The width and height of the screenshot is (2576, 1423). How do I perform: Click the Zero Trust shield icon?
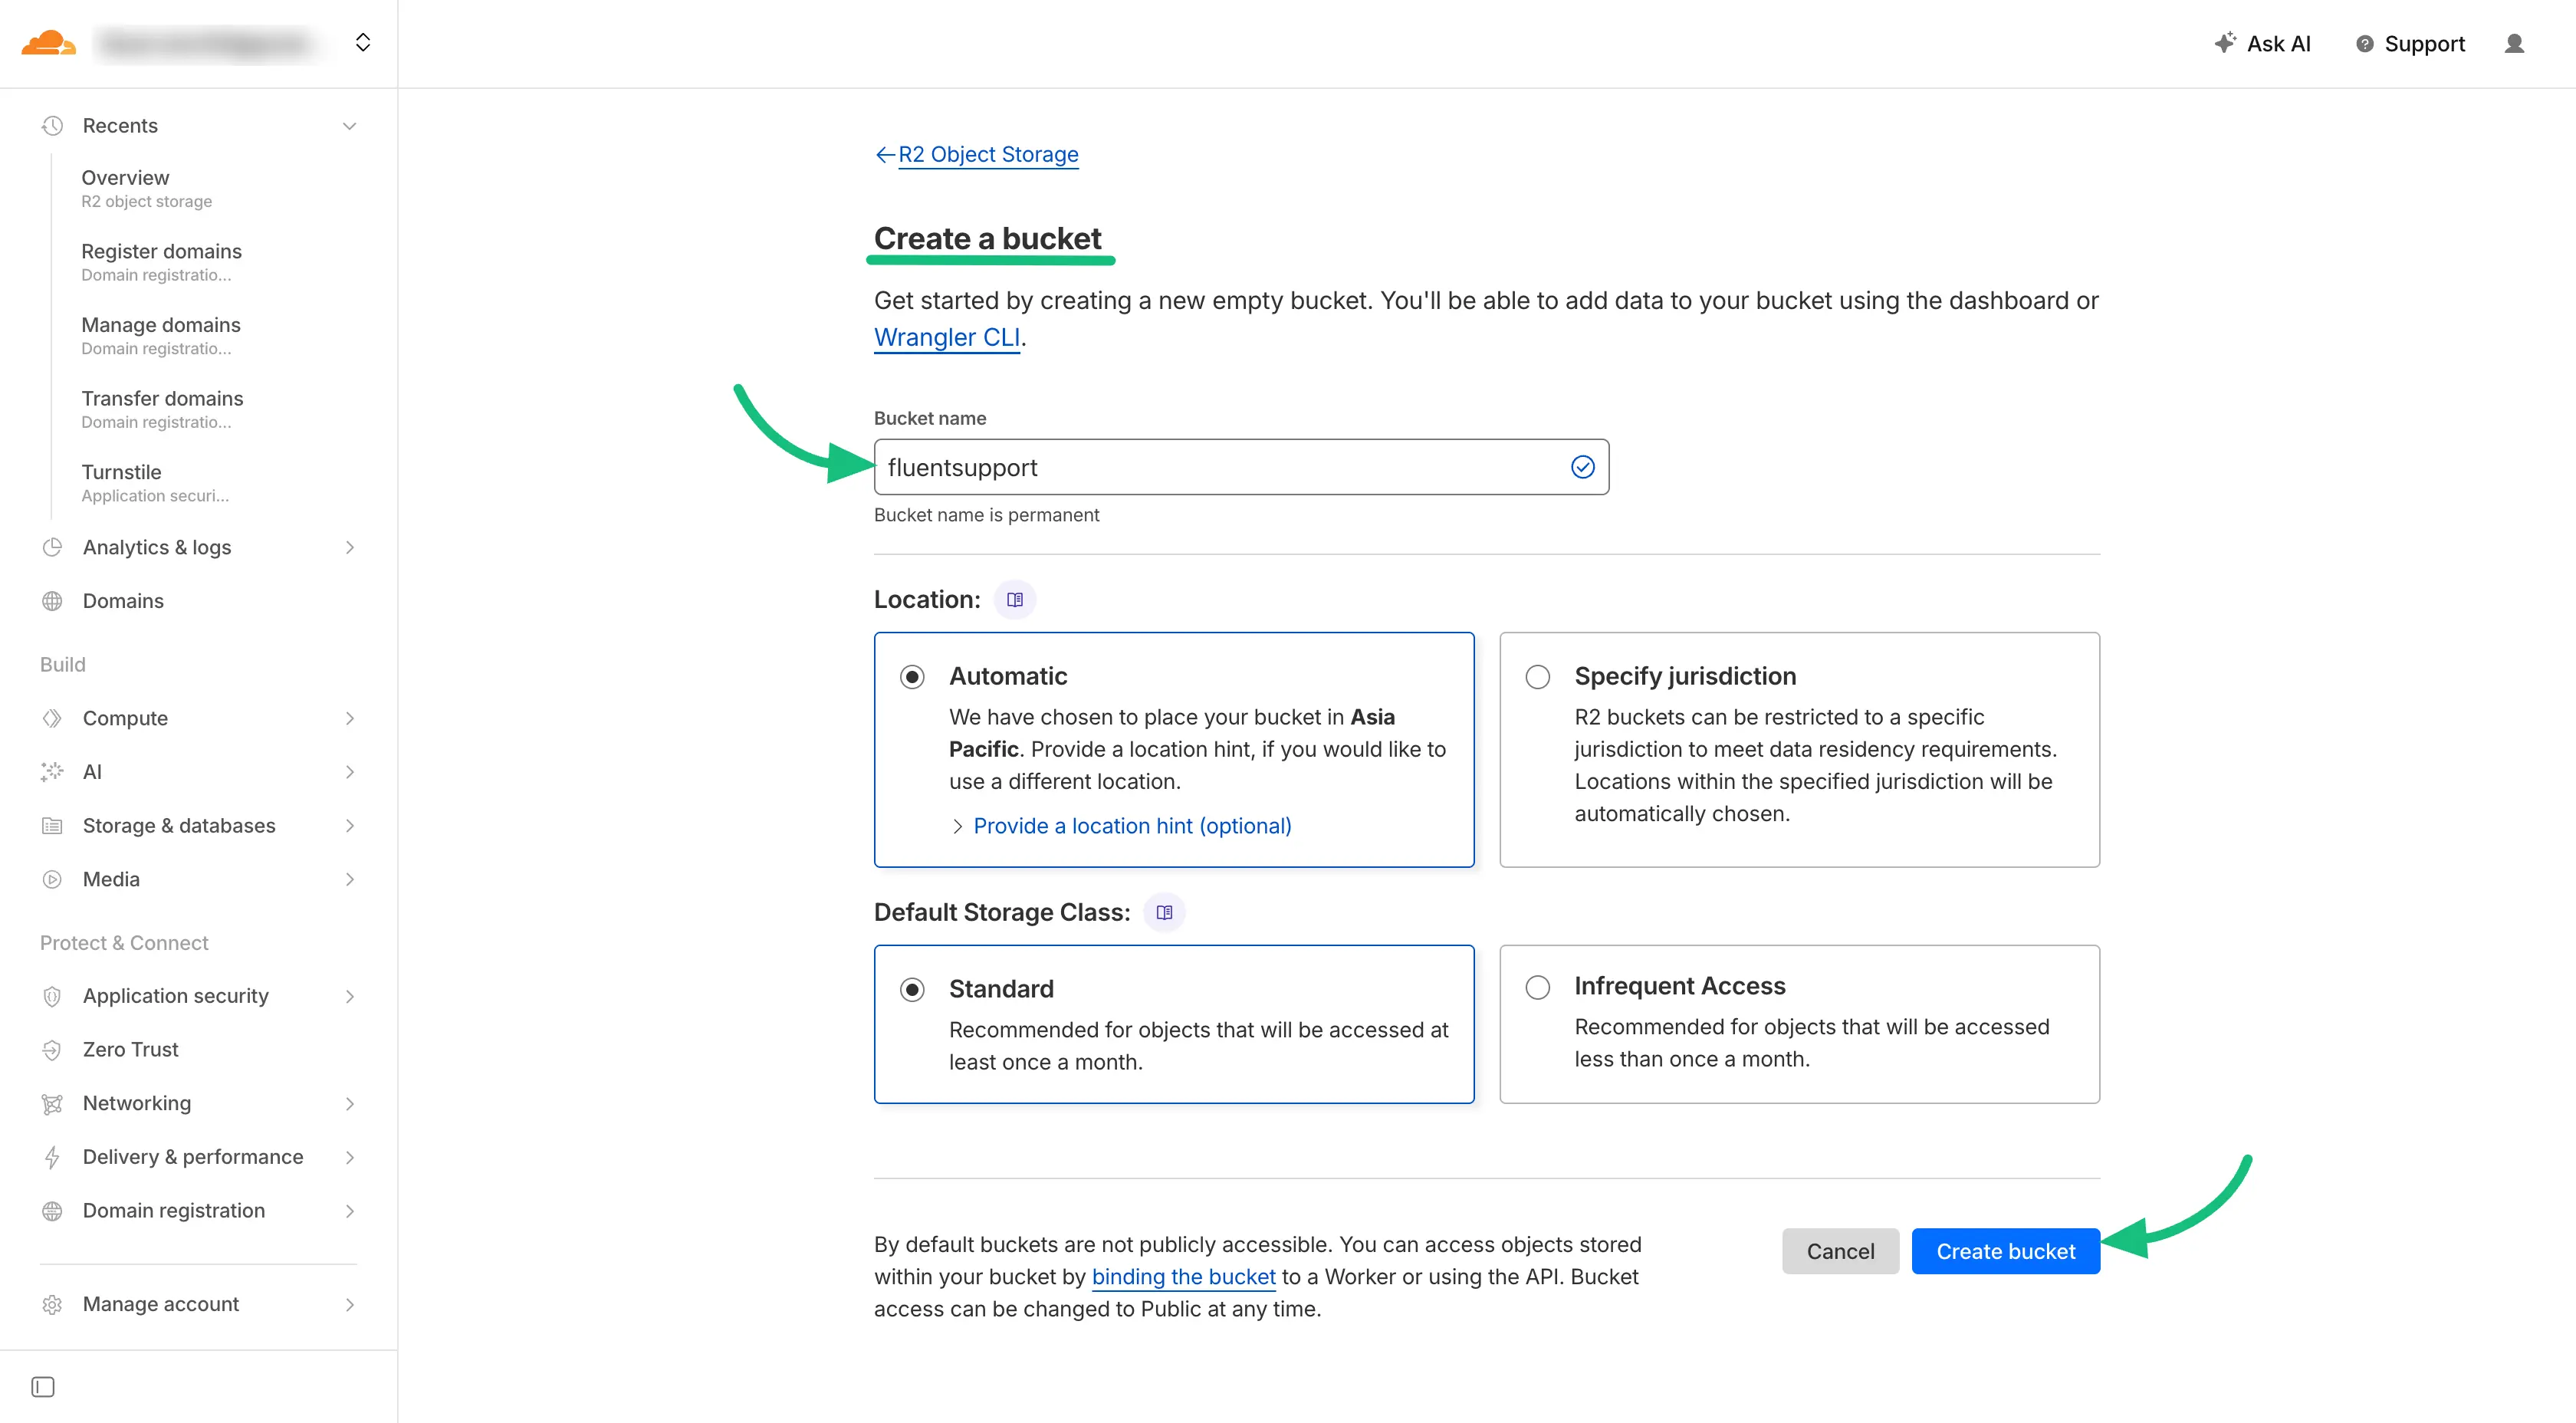(52, 1049)
